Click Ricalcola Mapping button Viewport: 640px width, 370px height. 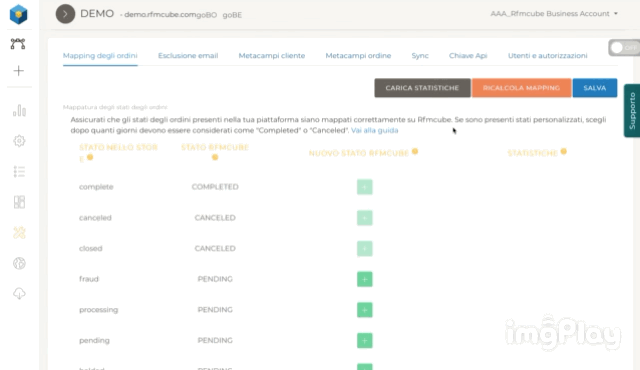click(521, 88)
